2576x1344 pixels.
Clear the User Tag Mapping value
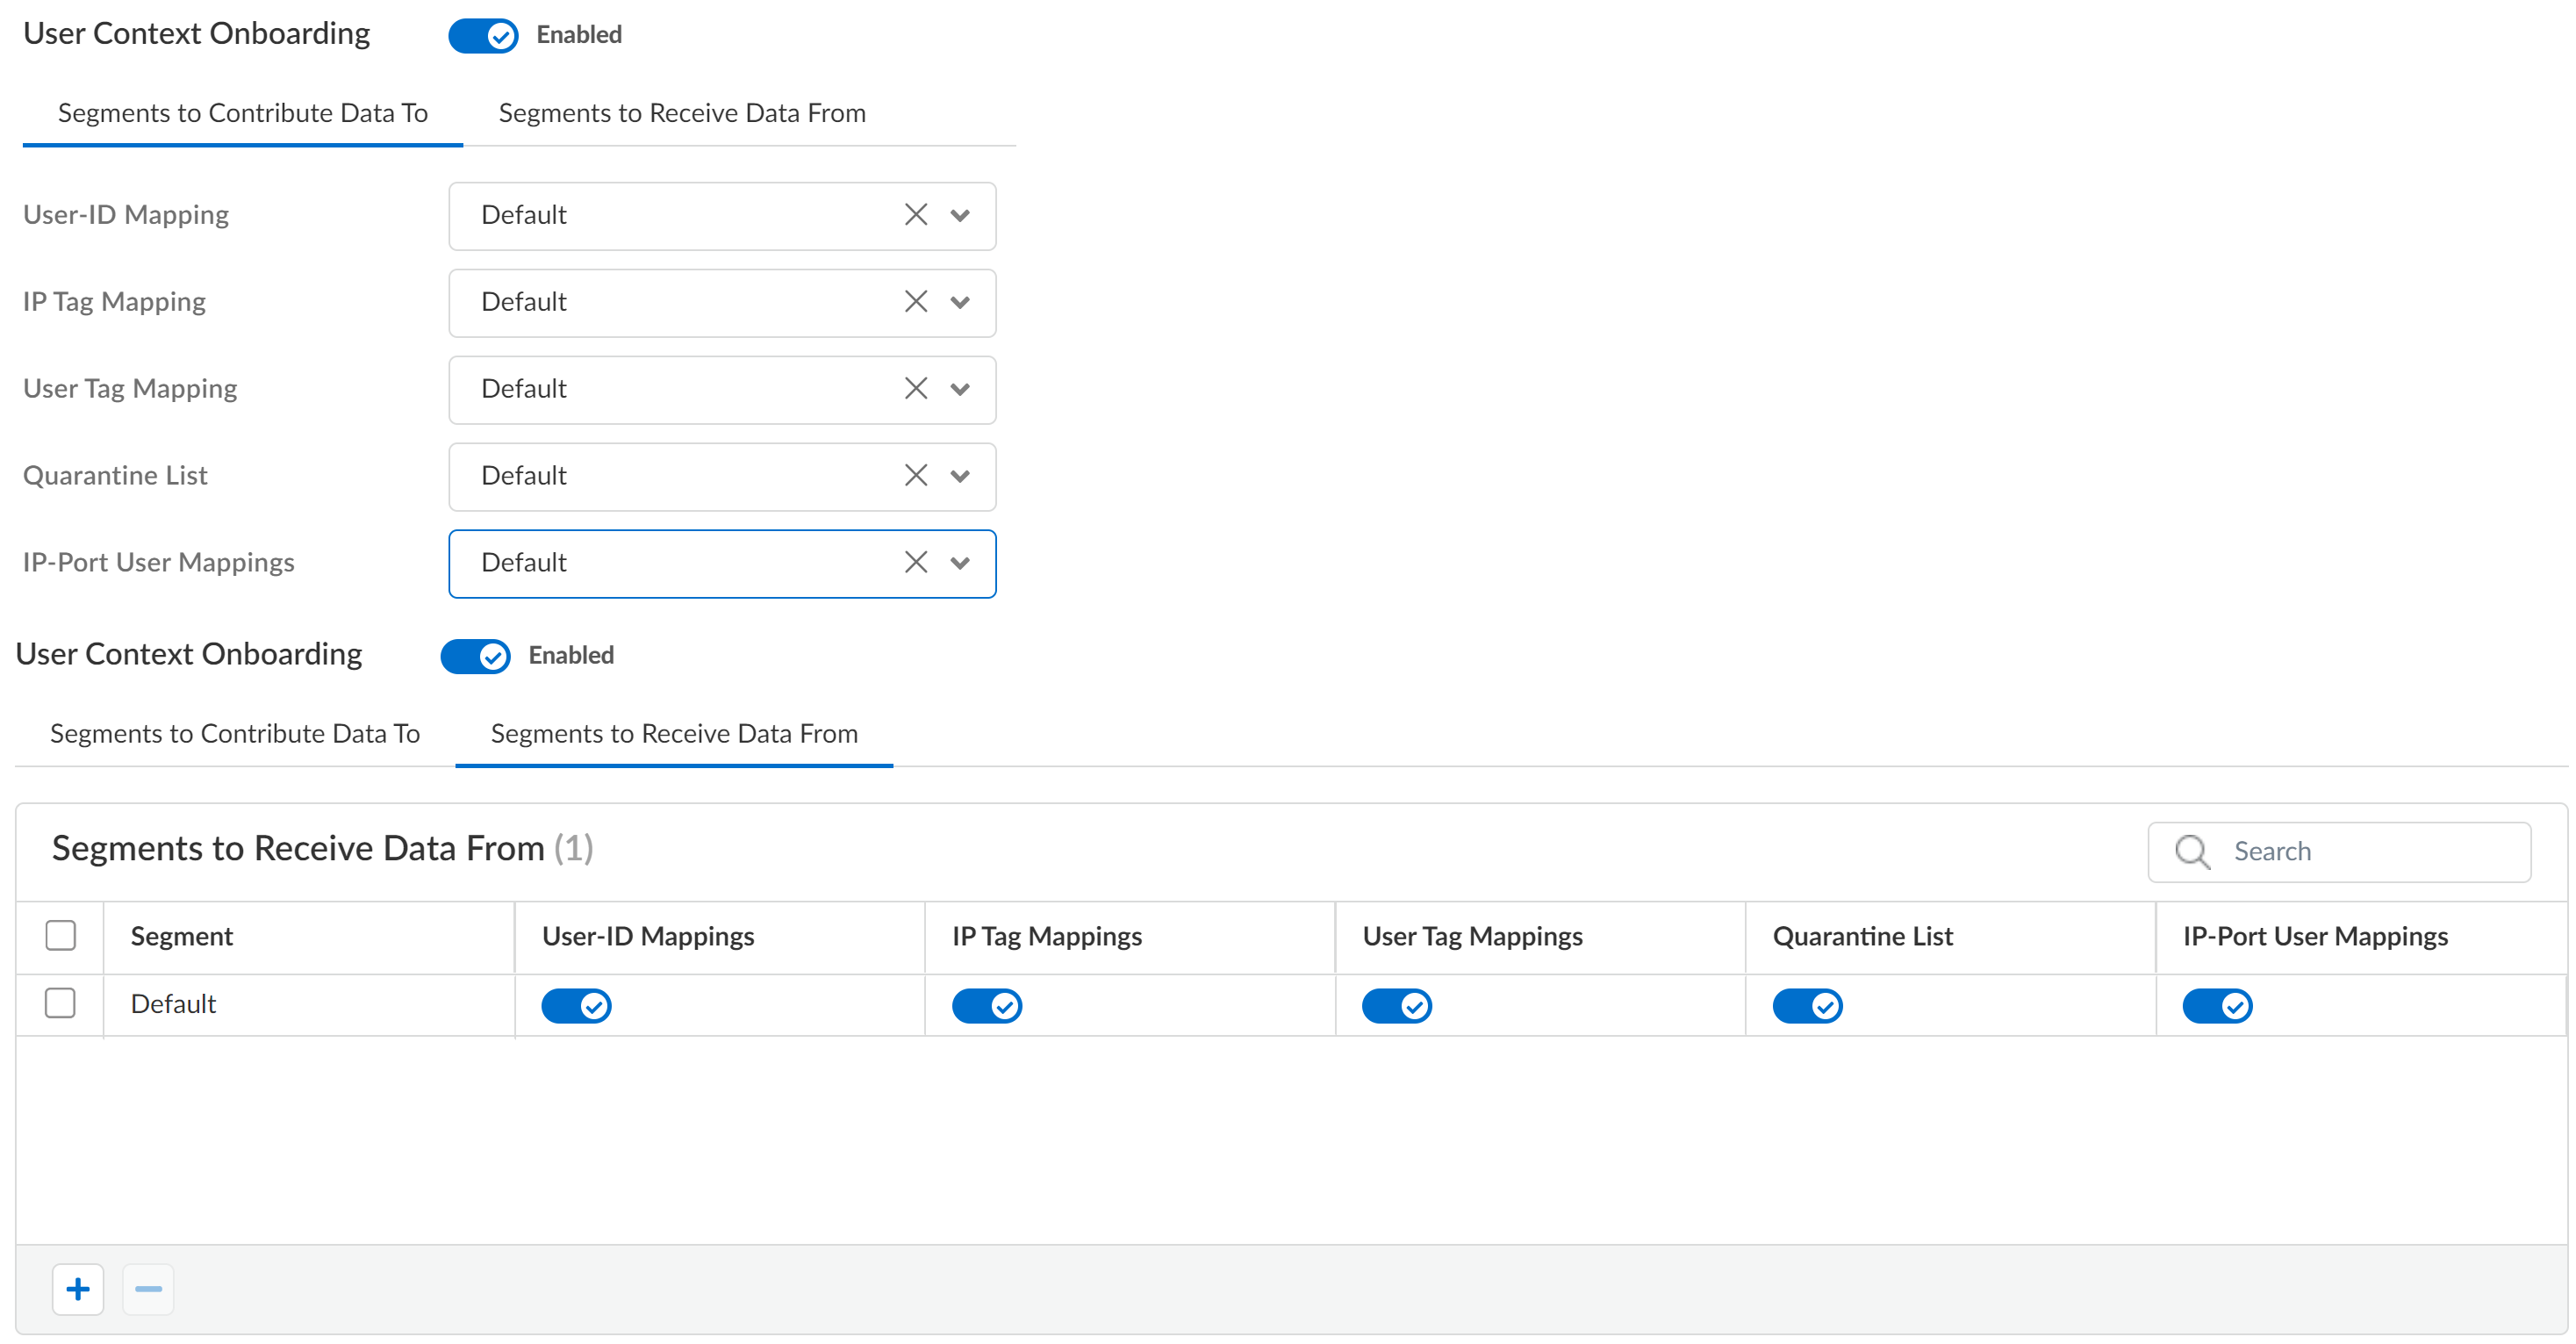click(x=915, y=389)
